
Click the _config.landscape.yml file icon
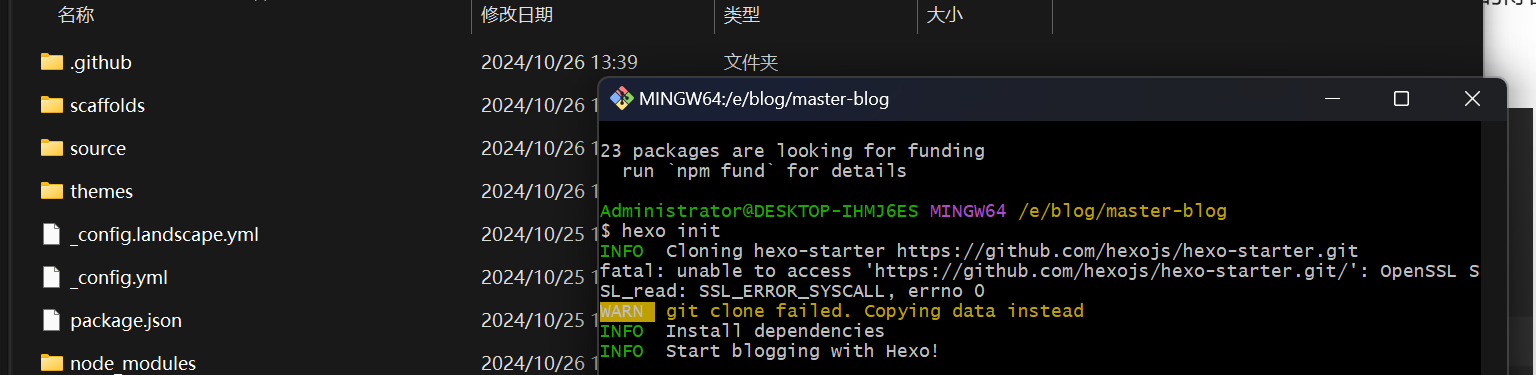pos(52,234)
